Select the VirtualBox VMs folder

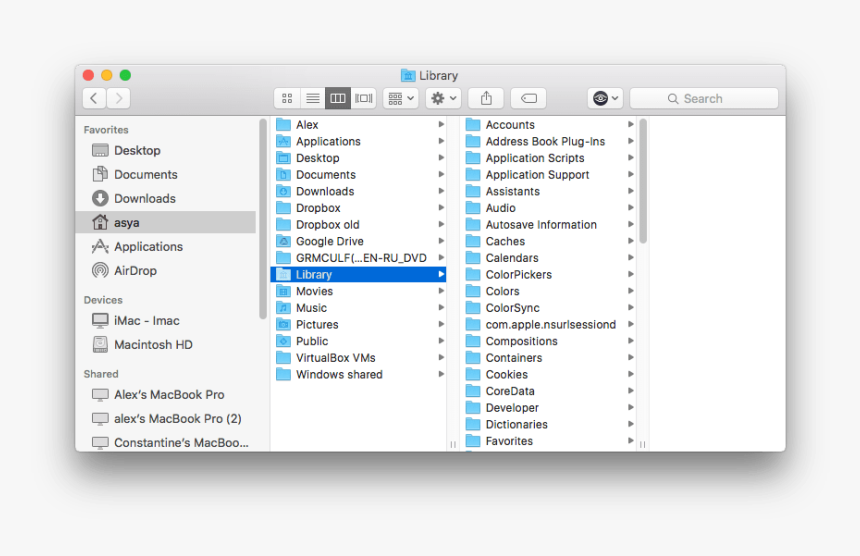pos(358,358)
